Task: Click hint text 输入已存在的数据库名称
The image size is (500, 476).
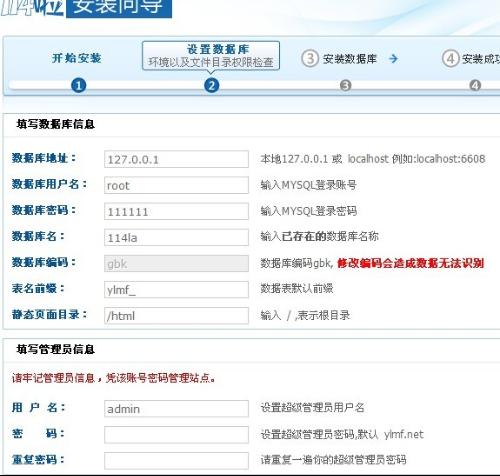Action: coord(319,237)
